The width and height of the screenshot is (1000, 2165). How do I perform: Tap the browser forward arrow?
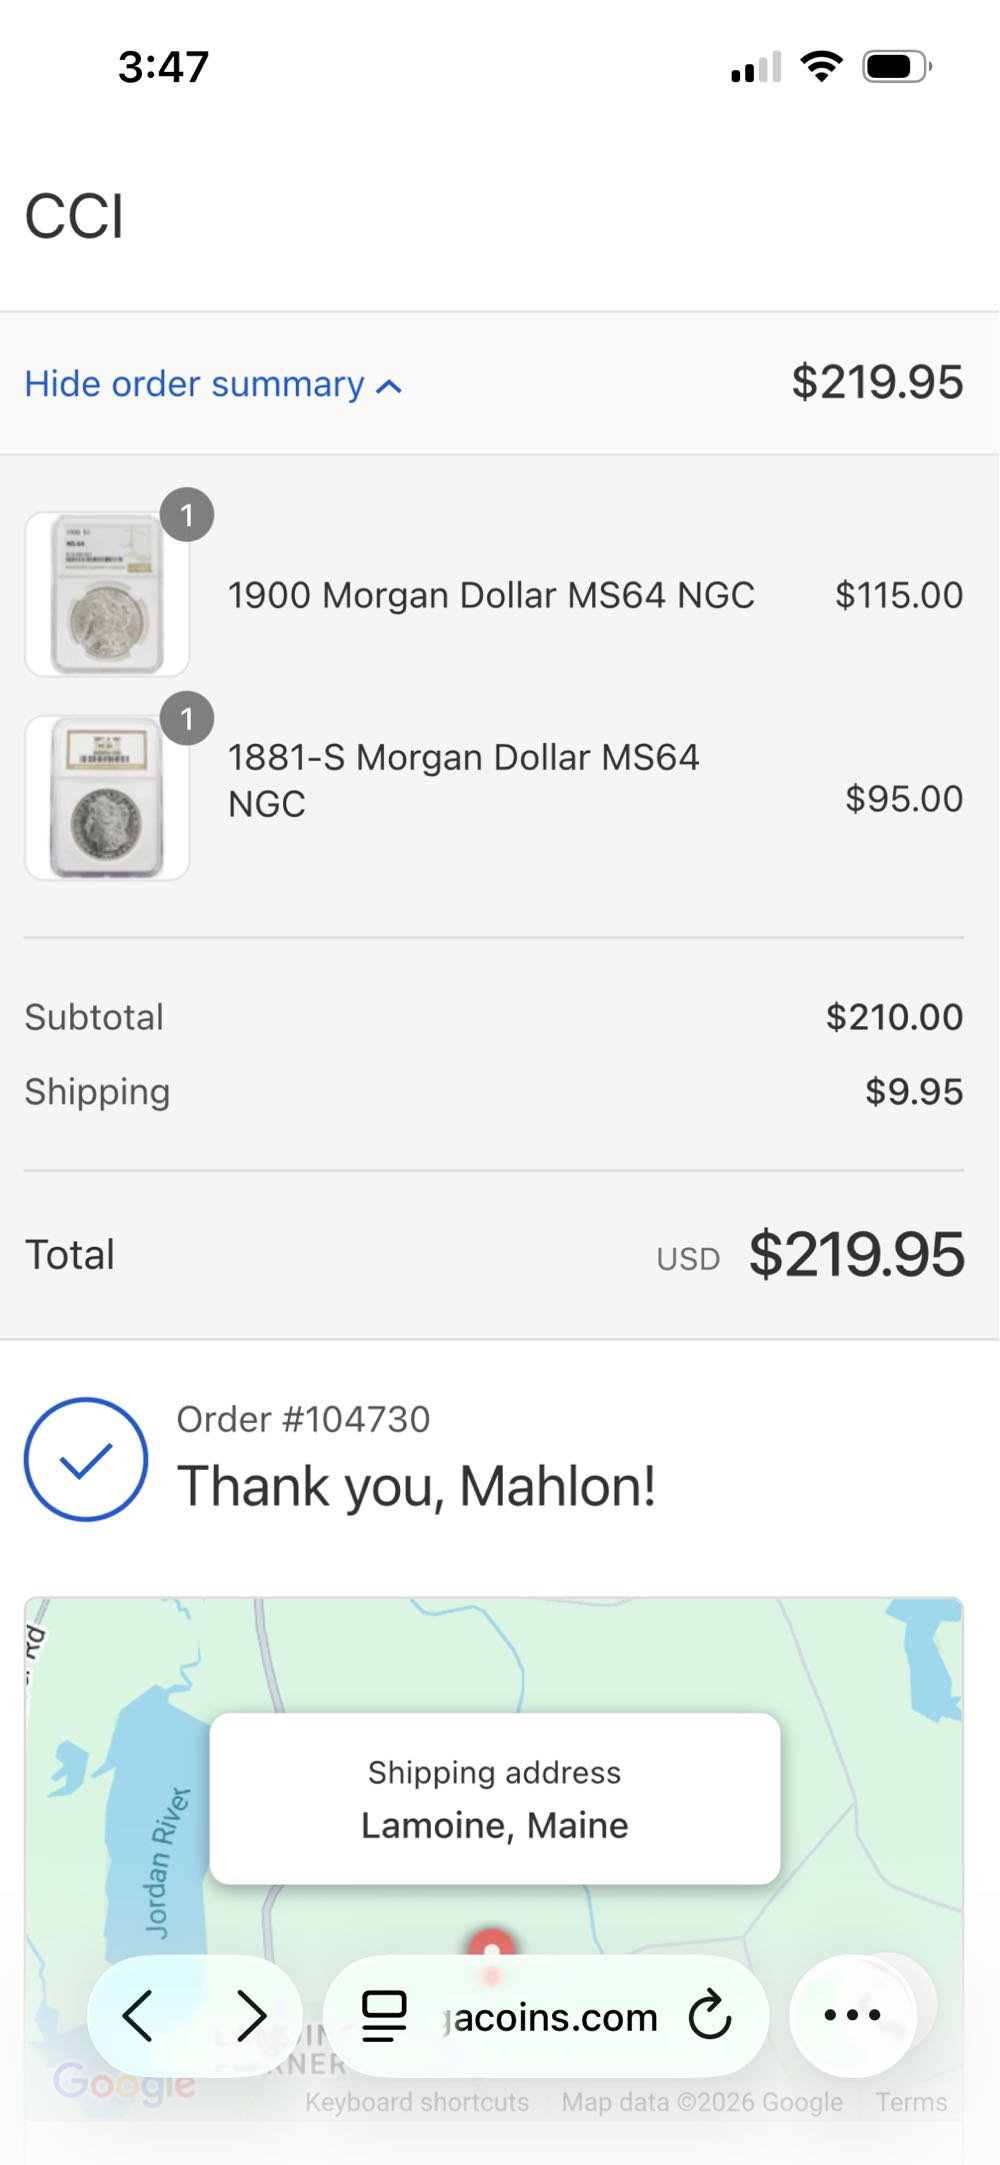pyautogui.click(x=250, y=2015)
